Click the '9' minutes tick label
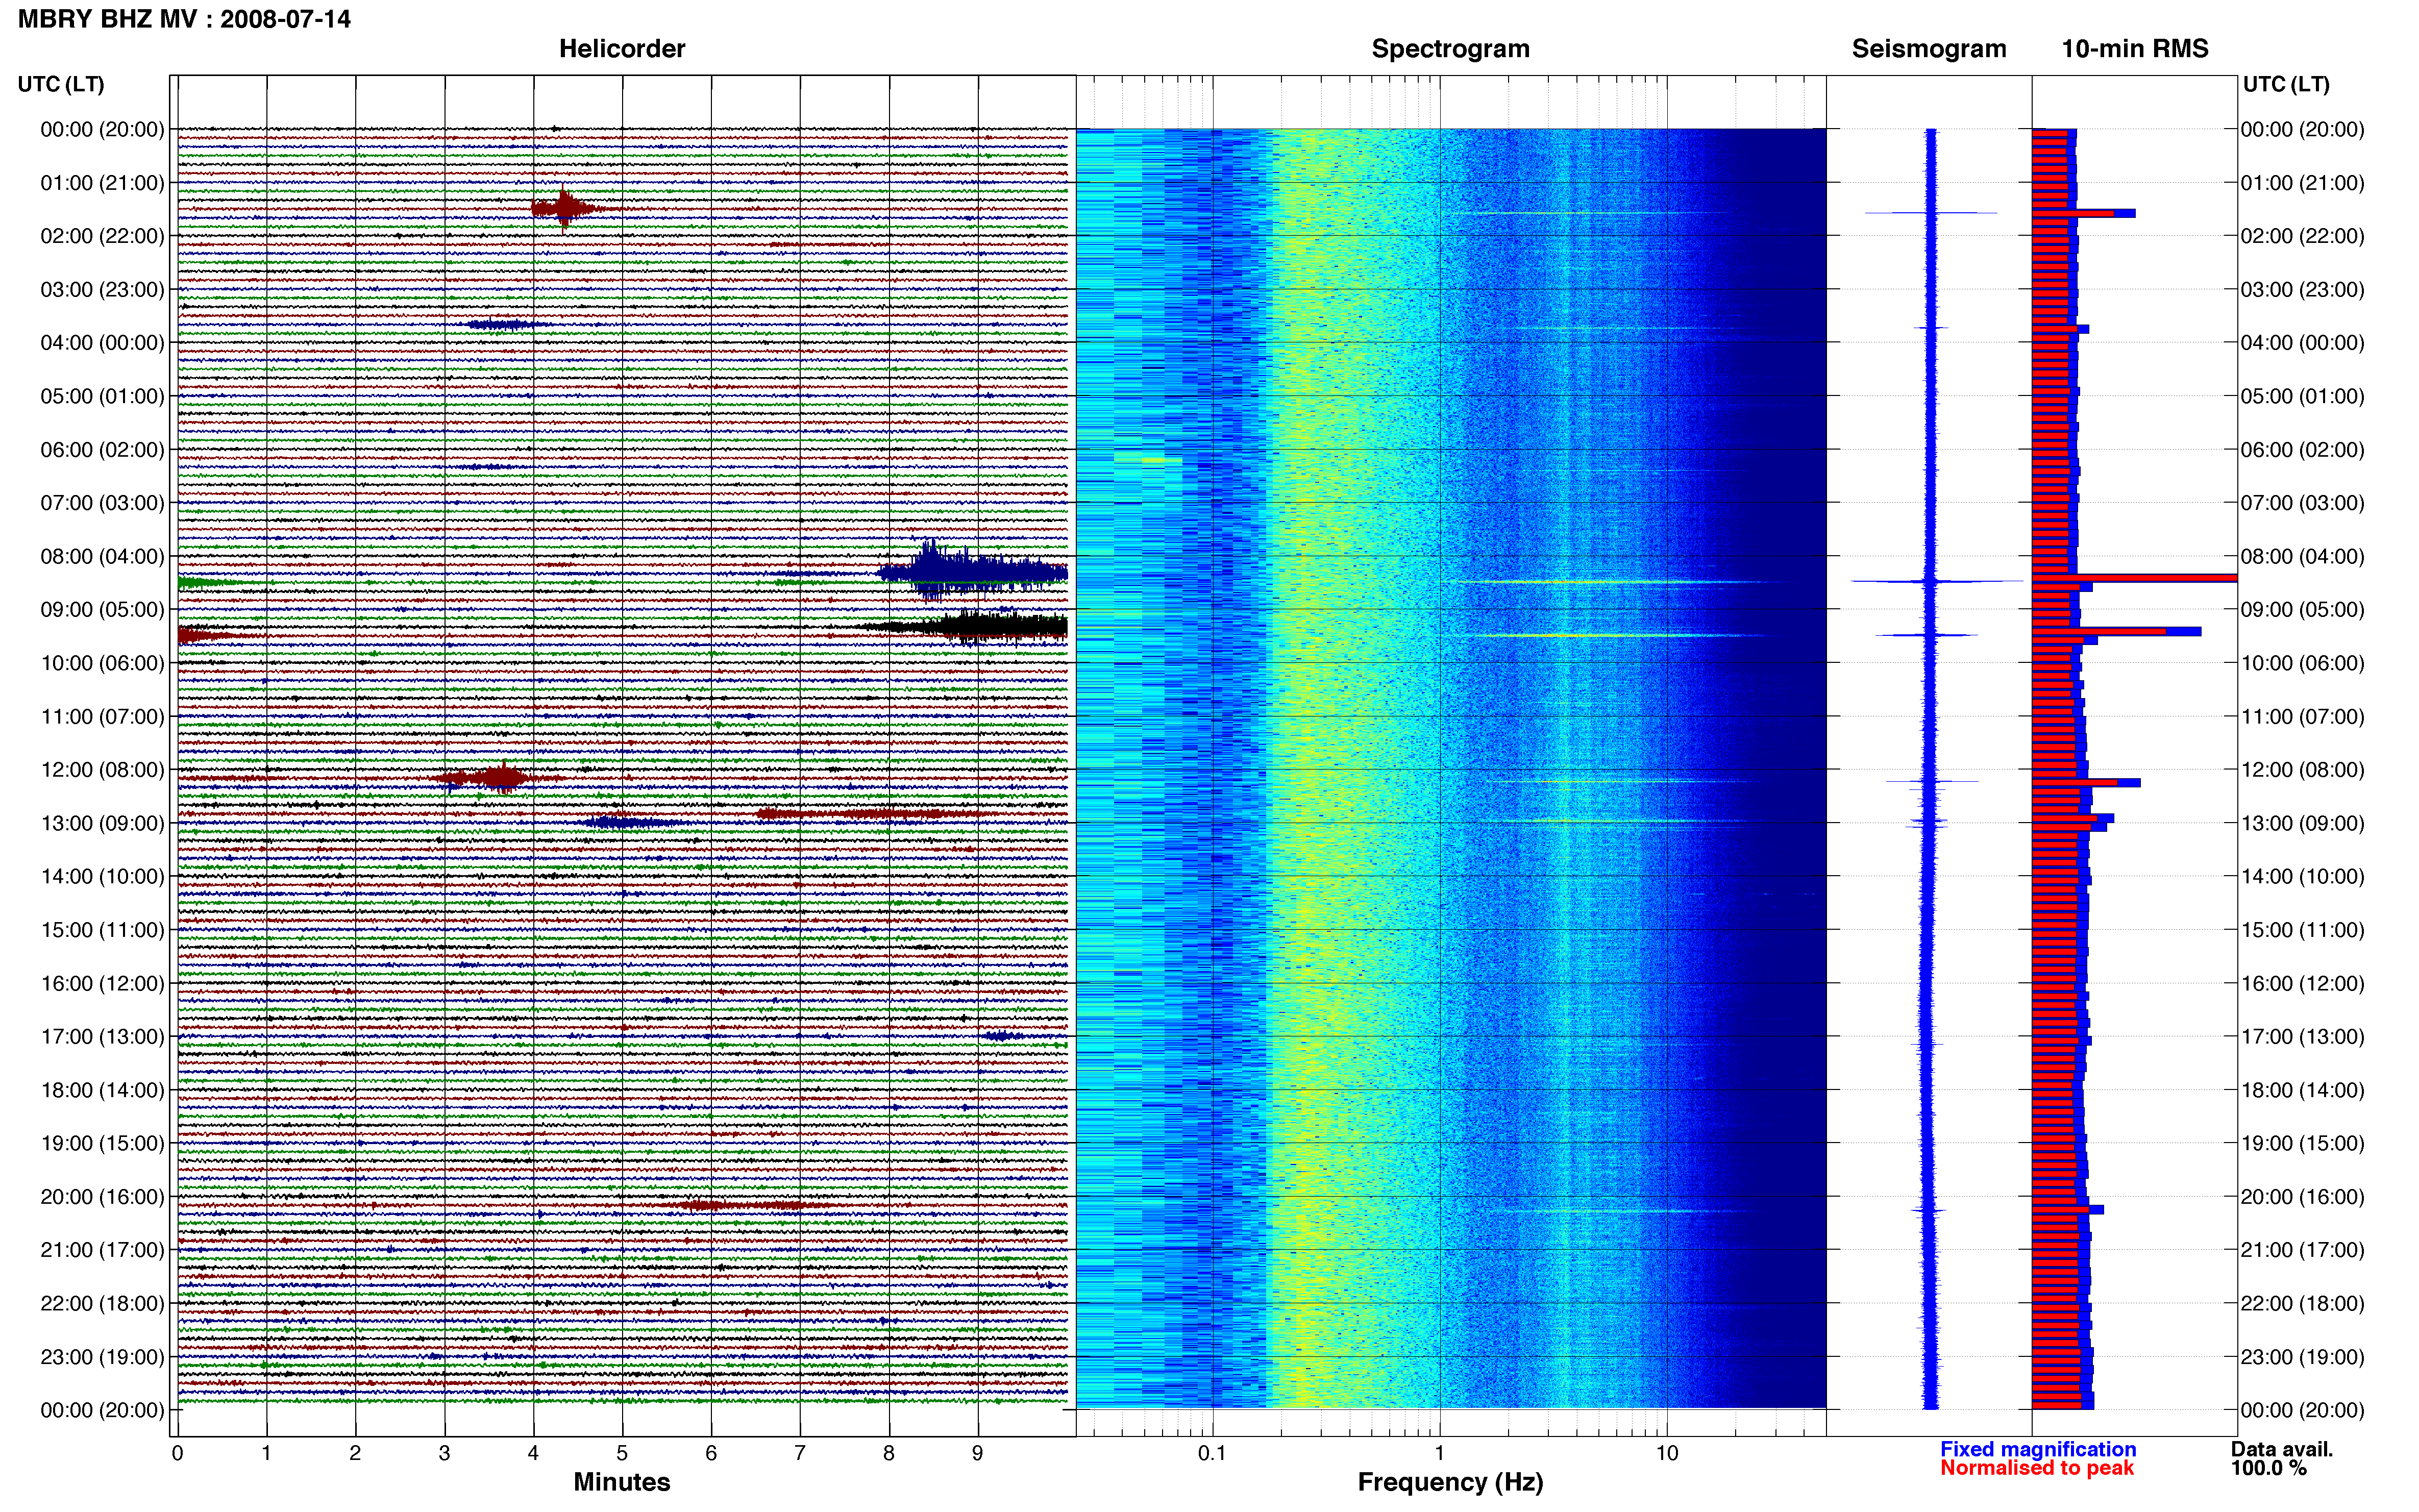Viewport: 2419px width, 1512px height. click(x=978, y=1453)
